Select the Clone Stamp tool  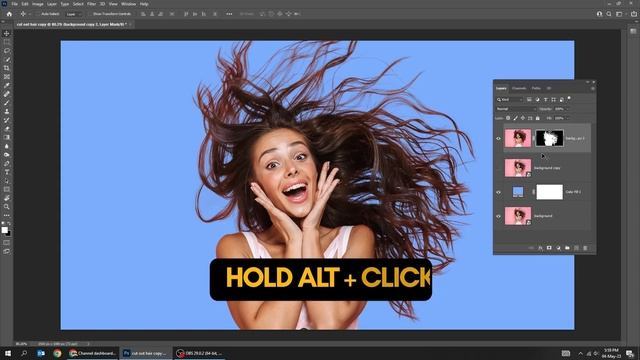(7, 111)
